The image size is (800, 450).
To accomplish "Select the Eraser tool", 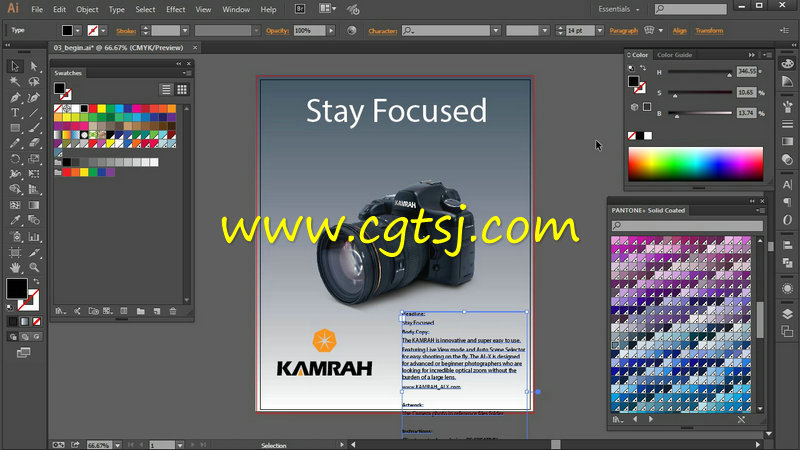I will click(34, 143).
